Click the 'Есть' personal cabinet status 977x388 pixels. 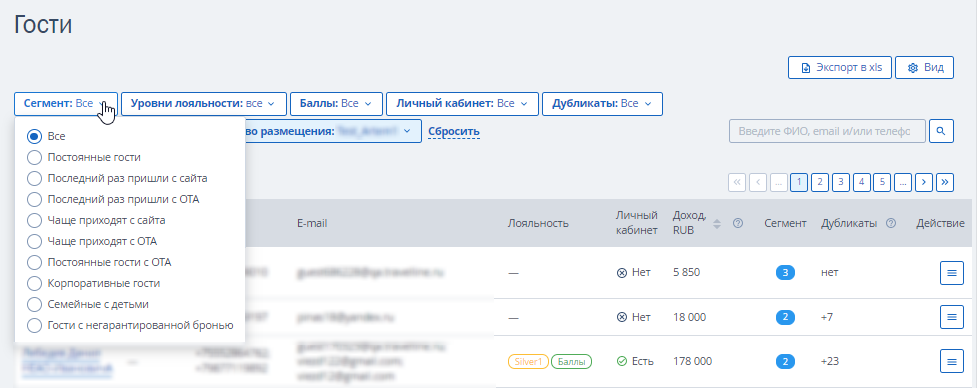tap(635, 361)
